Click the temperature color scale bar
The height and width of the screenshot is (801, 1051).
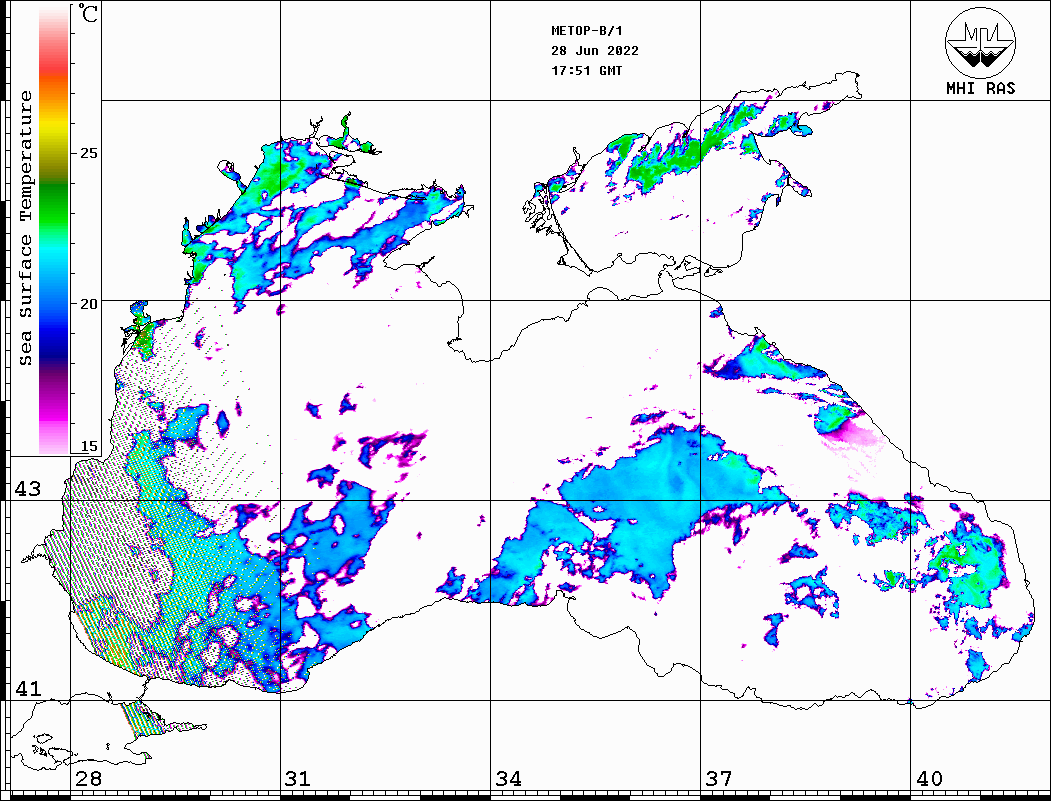[x=54, y=231]
